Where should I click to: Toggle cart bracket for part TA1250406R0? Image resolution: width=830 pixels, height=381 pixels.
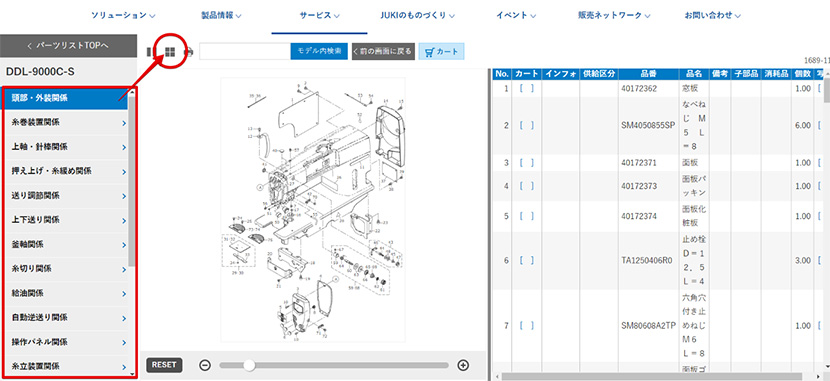(526, 260)
